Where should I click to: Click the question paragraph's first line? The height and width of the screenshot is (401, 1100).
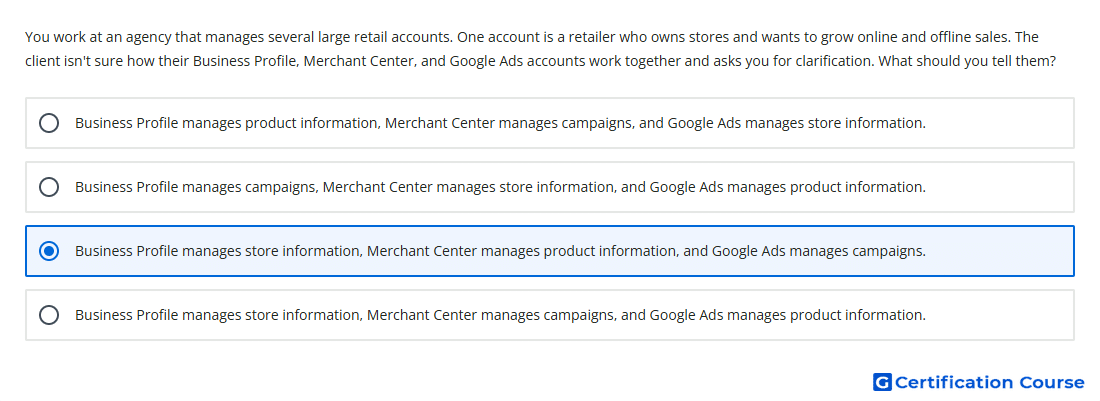pos(532,36)
